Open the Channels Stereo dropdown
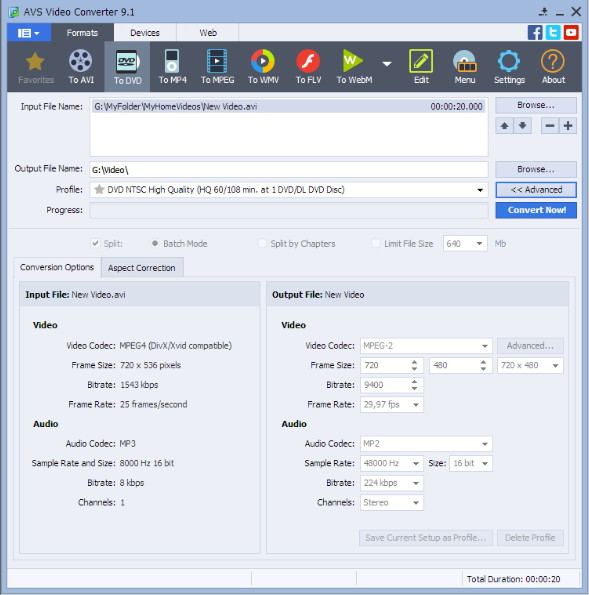Screen dimensions: 589x595 coord(391,503)
